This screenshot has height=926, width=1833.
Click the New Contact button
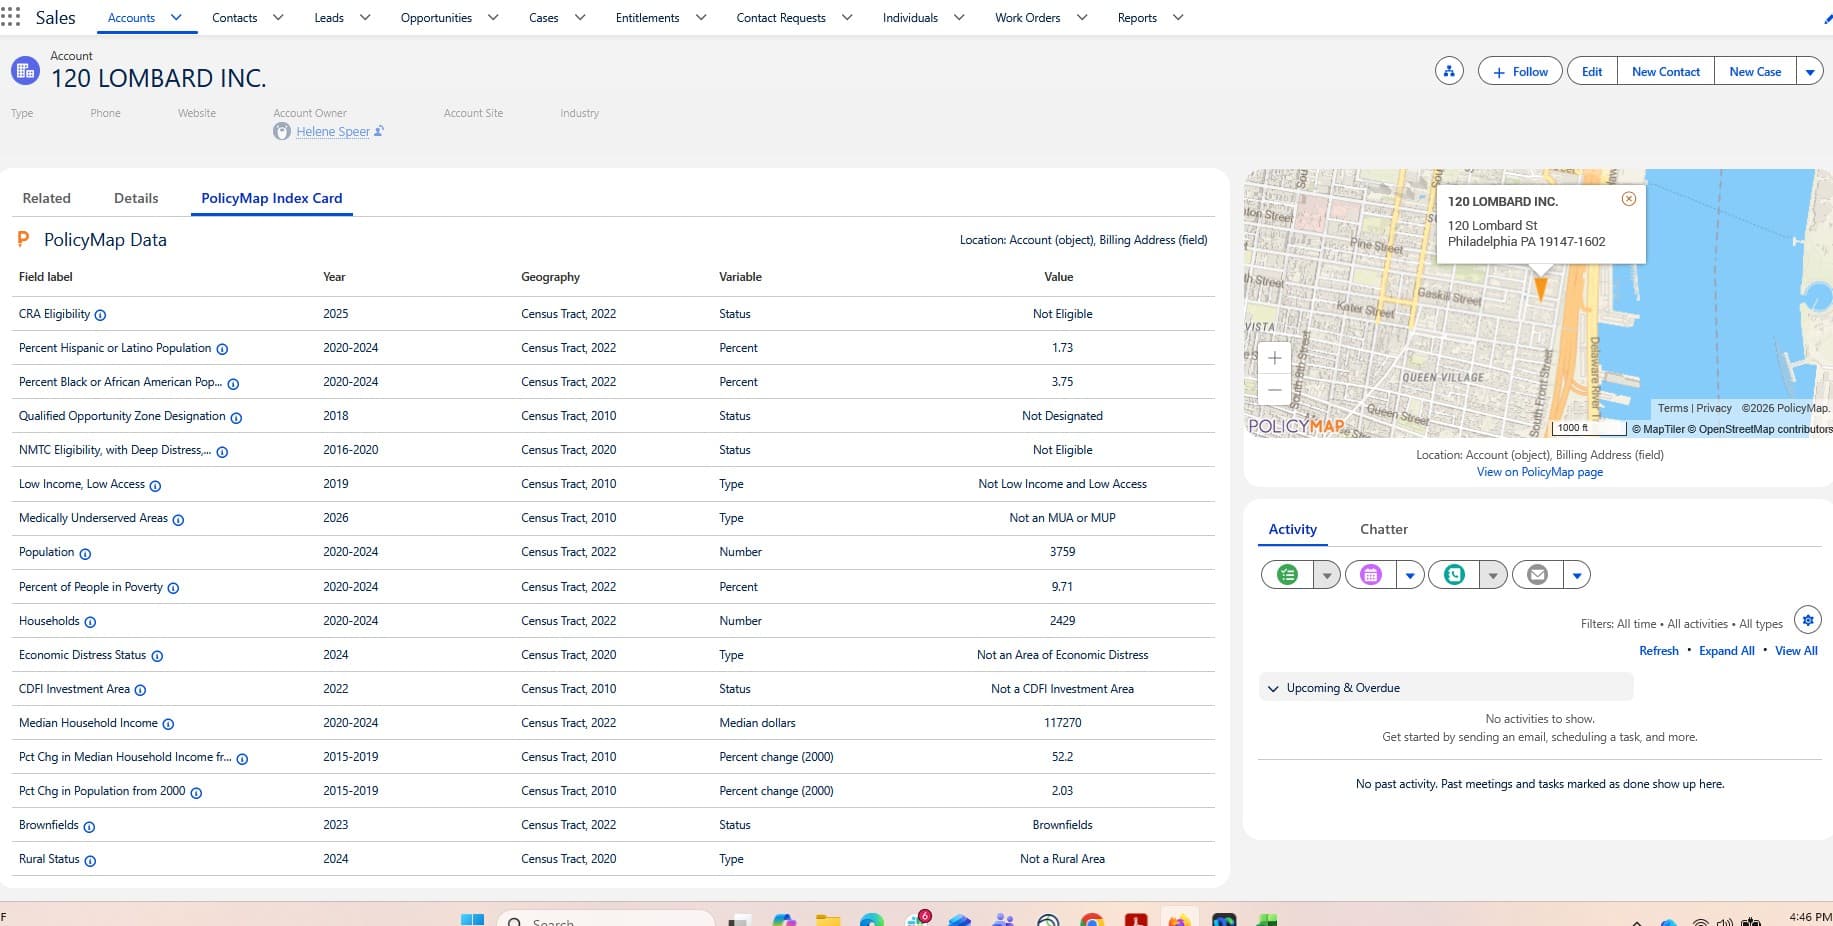(x=1666, y=71)
